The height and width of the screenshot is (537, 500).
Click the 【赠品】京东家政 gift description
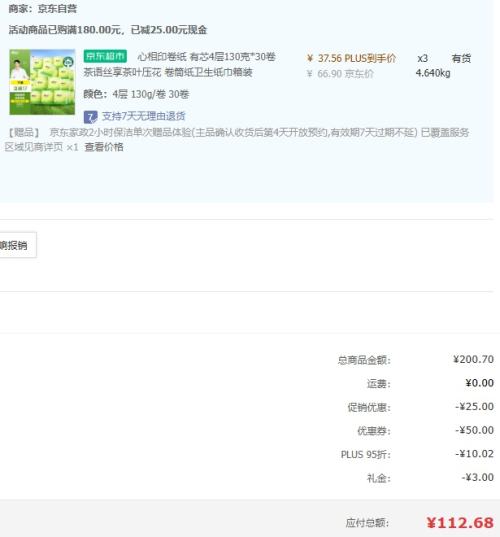(237, 139)
